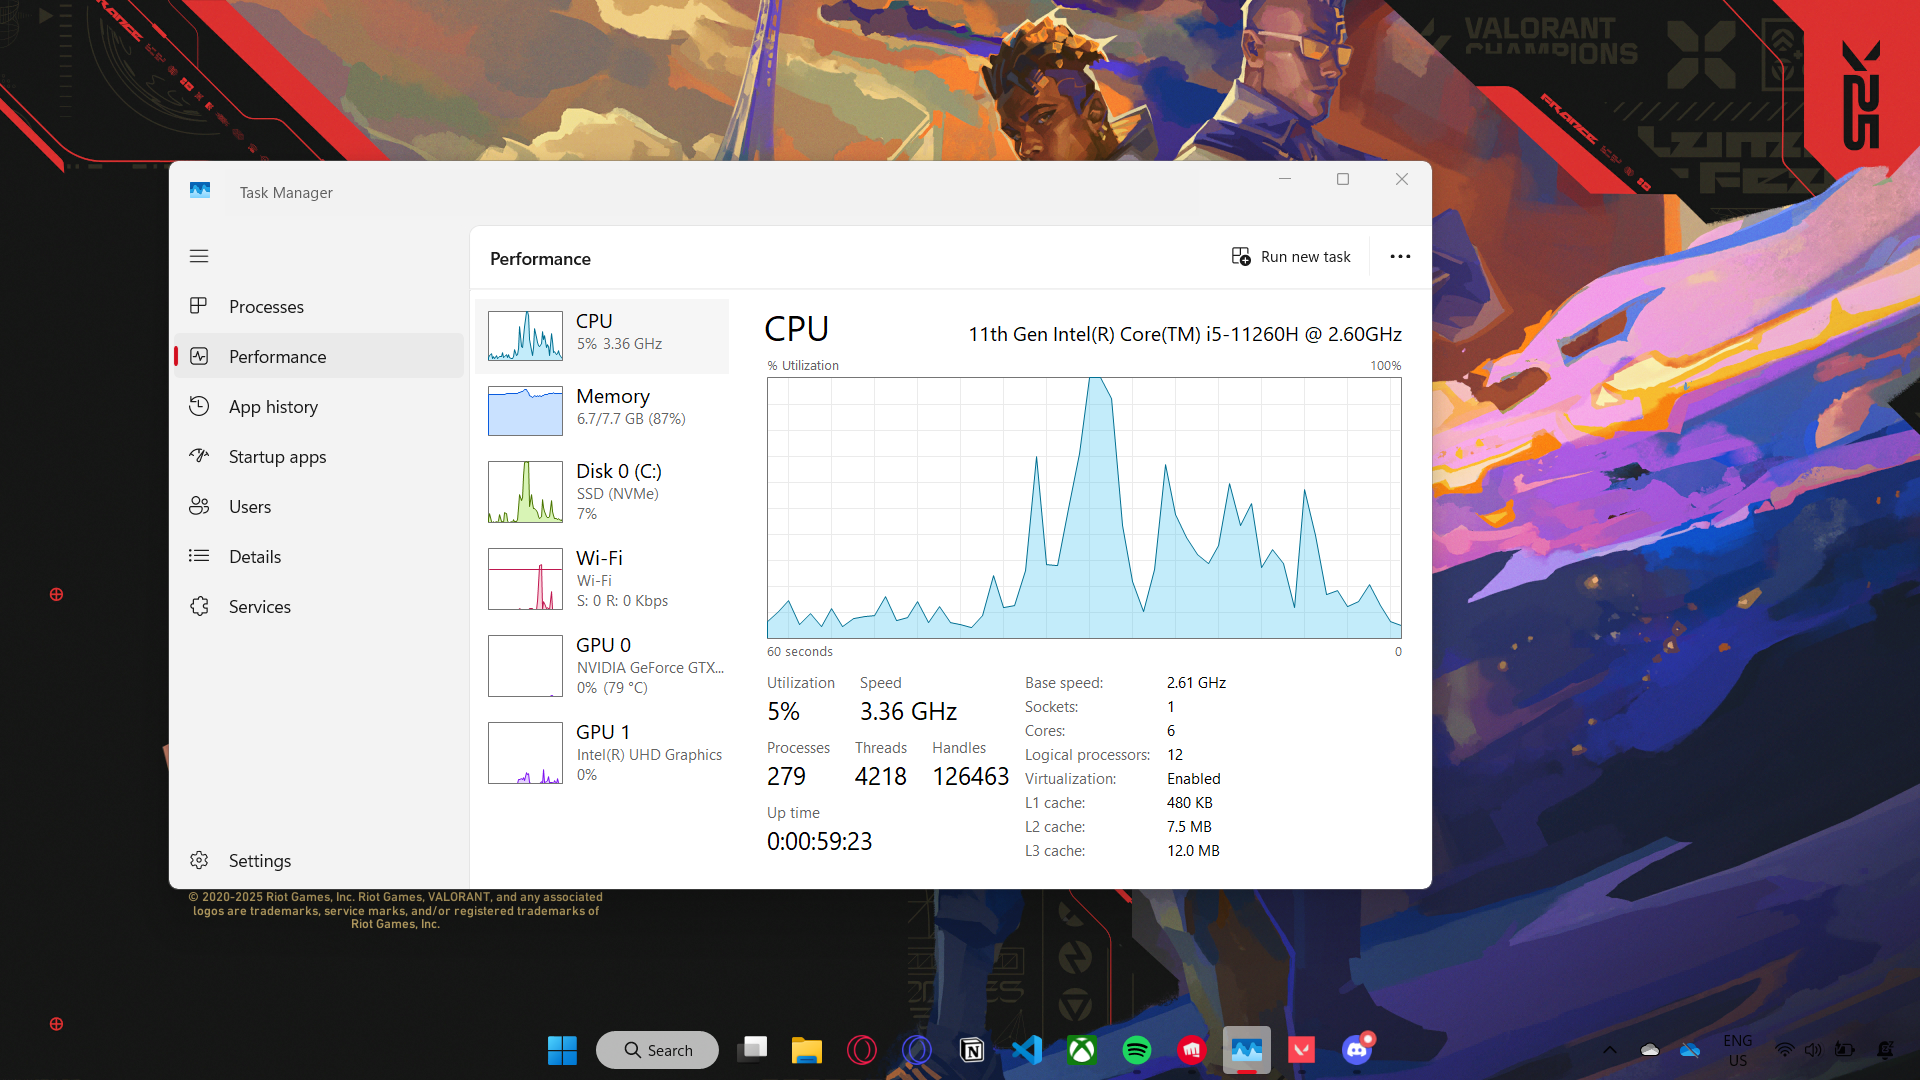Click the CPU utilization graph
The width and height of the screenshot is (1920, 1080).
coord(1084,508)
